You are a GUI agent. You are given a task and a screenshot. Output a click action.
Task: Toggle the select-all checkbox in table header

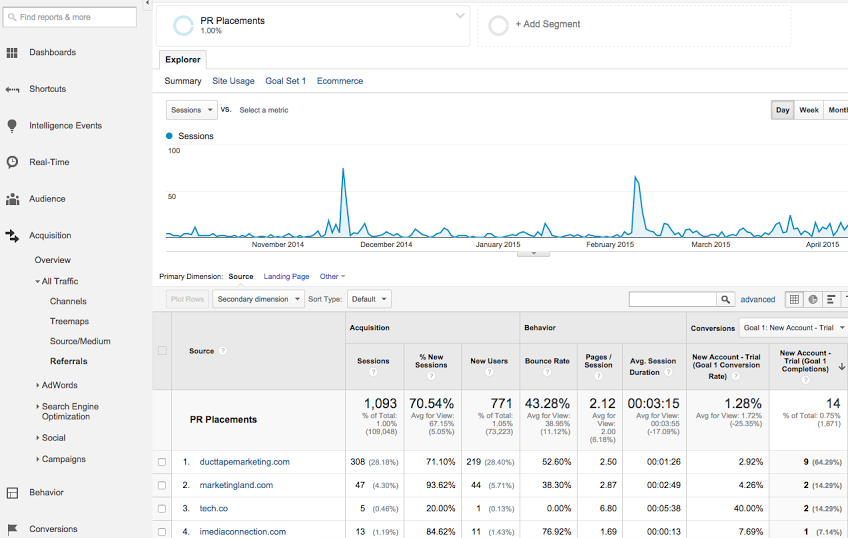pos(162,351)
